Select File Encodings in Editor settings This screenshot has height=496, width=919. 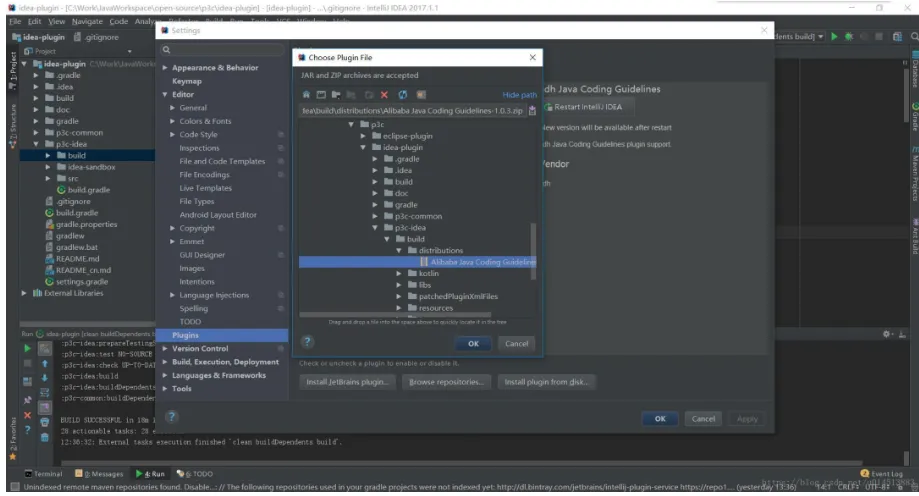tap(205, 175)
